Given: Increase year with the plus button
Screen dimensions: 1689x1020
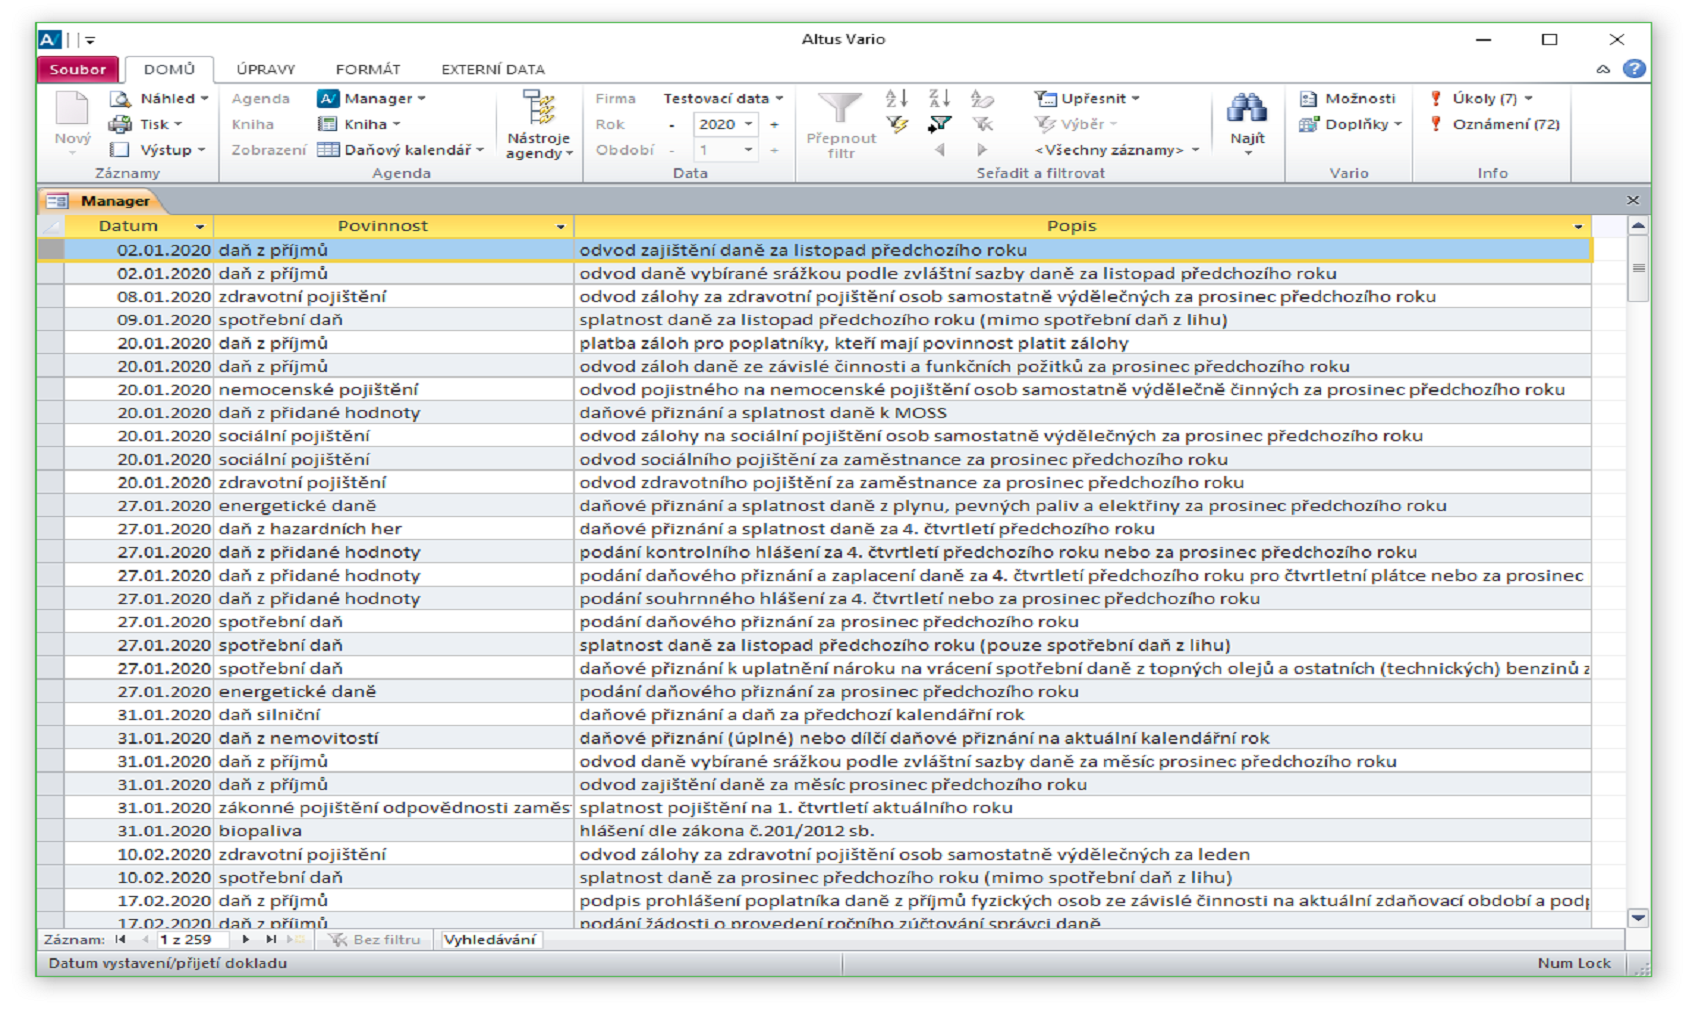Looking at the screenshot, I should click(x=774, y=125).
